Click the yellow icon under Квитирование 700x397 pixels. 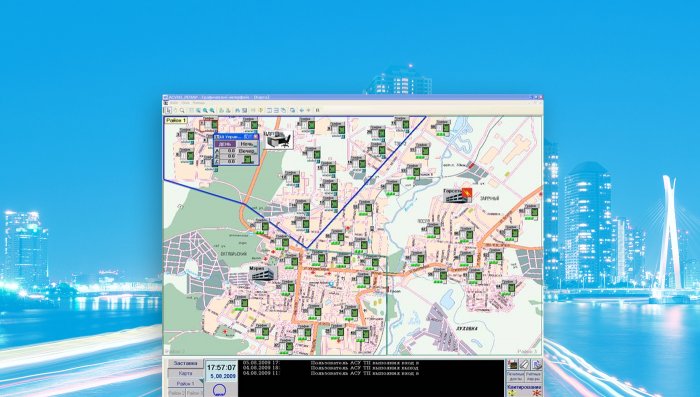[x=512, y=393]
